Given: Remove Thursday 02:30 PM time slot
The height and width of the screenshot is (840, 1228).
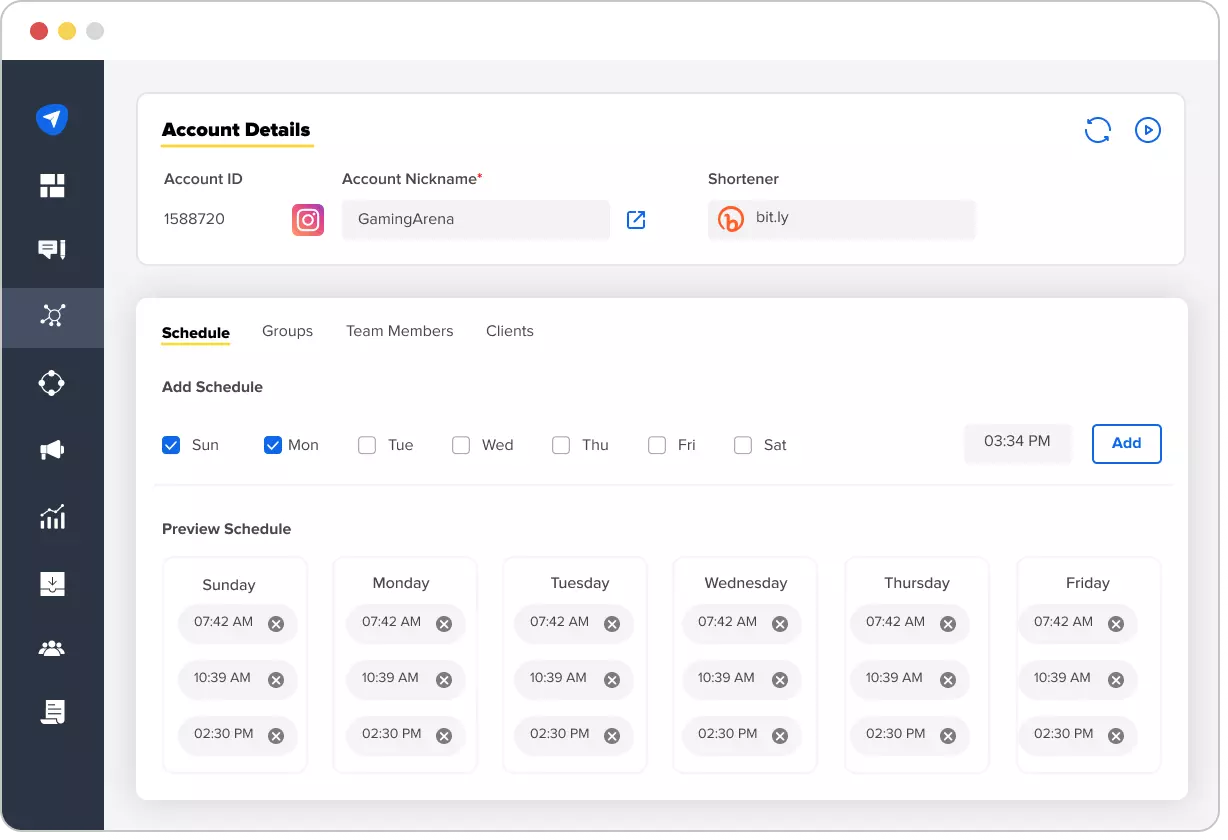Looking at the screenshot, I should pyautogui.click(x=948, y=736).
